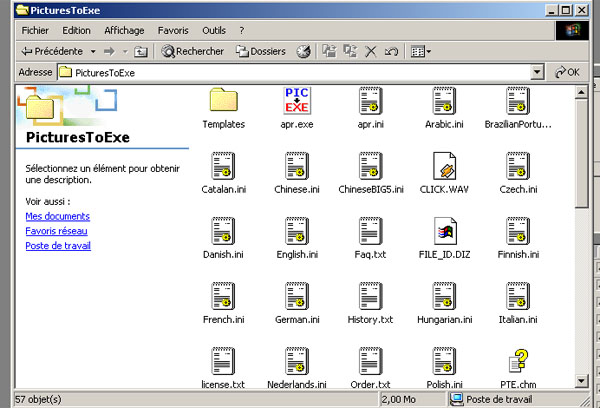
Task: Click the '57 objet(s)' status bar text
Action: [x=38, y=400]
